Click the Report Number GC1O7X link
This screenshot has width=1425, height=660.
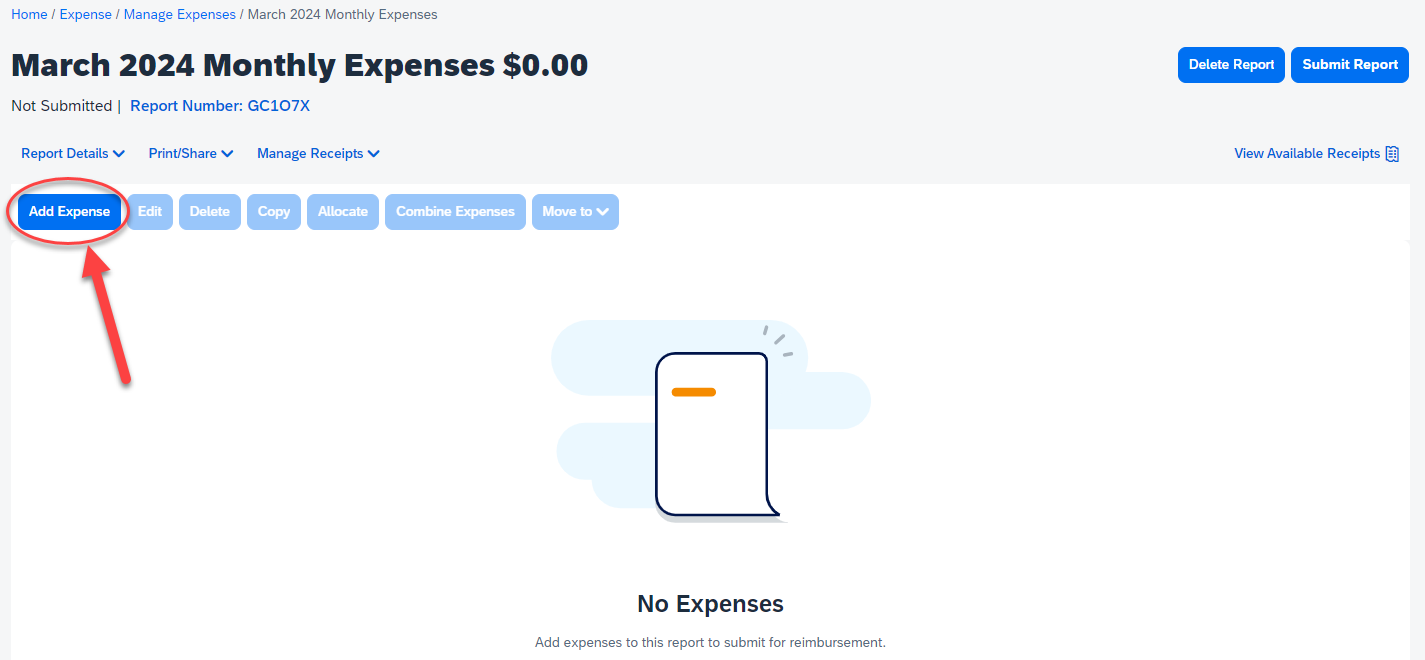[x=220, y=106]
